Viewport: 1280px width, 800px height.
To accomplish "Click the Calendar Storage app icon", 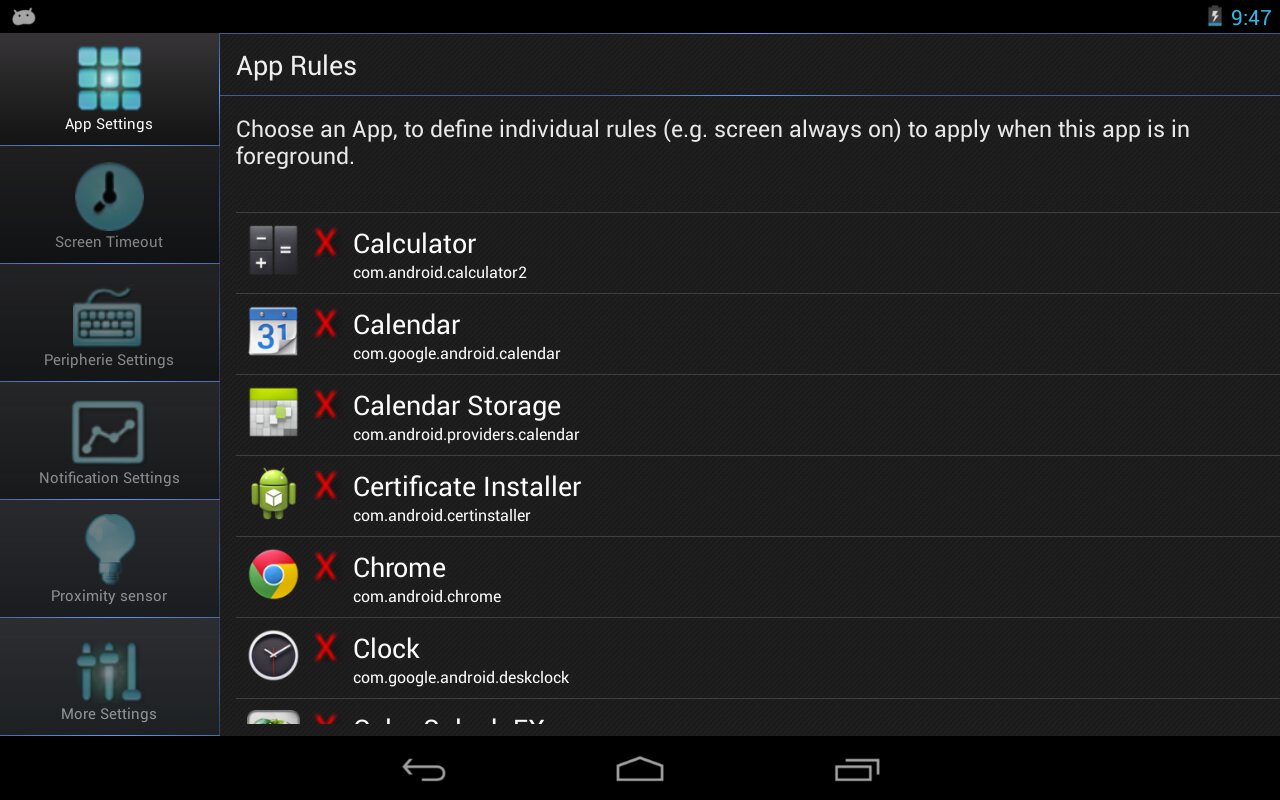I will (273, 412).
